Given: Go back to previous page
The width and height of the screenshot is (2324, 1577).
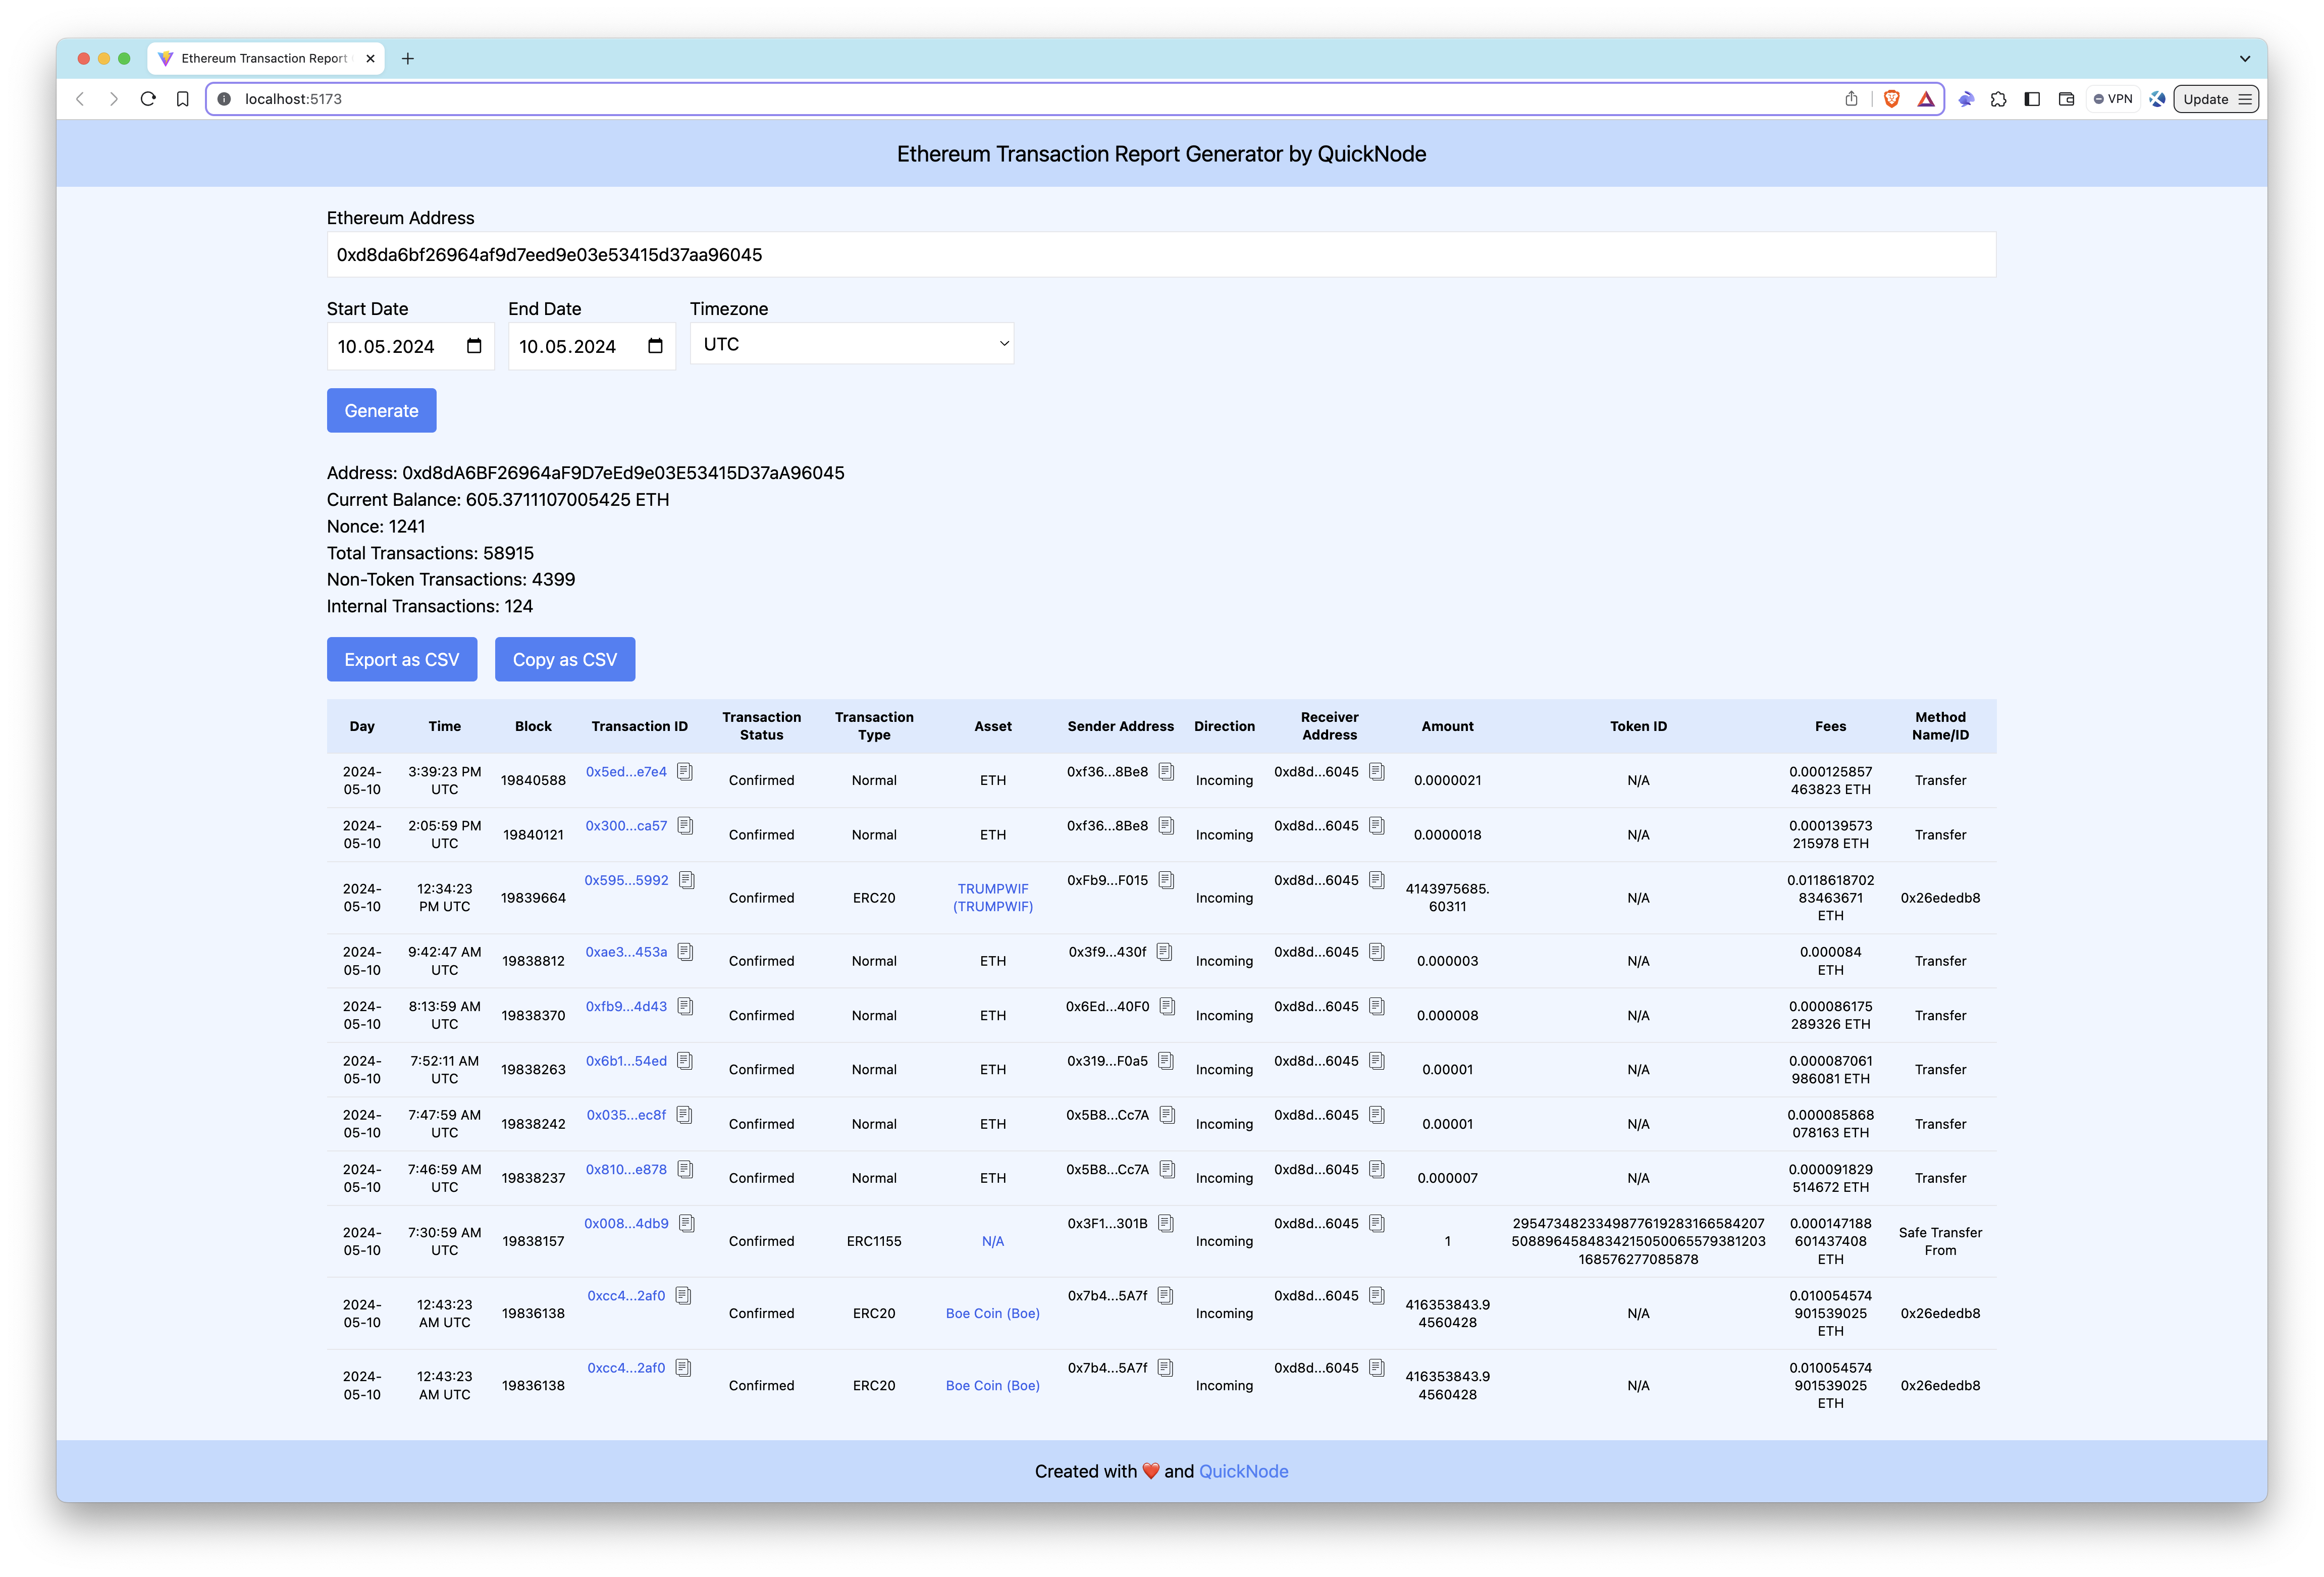Looking at the screenshot, I should (x=81, y=99).
